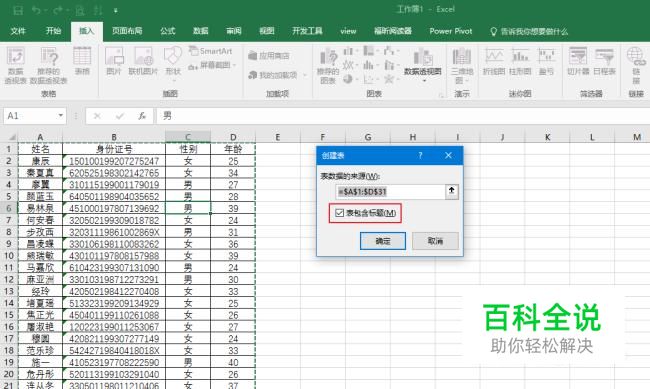This screenshot has height=389, width=650.
Task: Insert a statistic histogram chart
Action: (370, 65)
